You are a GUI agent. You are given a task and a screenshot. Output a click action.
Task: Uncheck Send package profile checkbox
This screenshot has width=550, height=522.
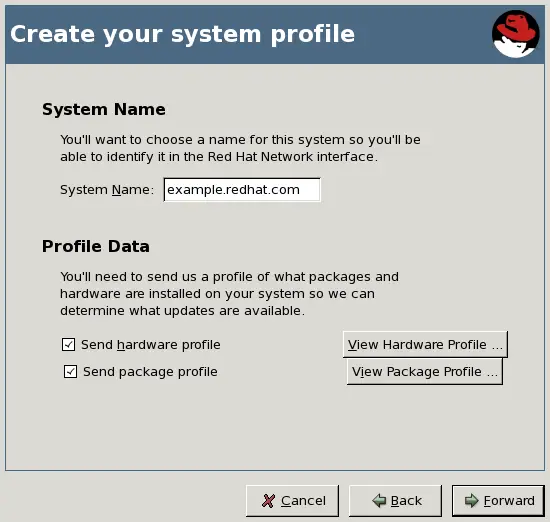coord(70,372)
